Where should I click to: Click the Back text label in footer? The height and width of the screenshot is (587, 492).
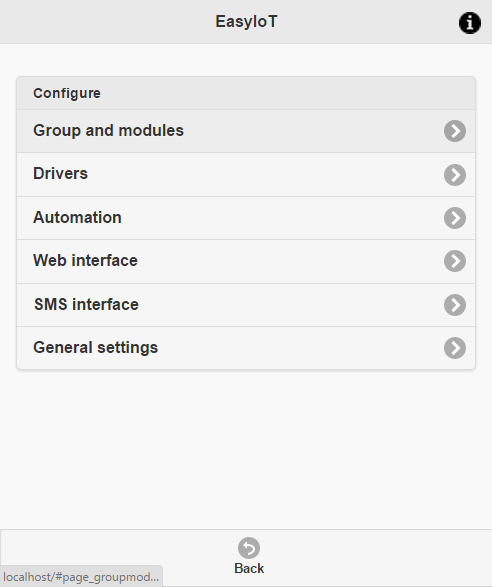coord(249,569)
